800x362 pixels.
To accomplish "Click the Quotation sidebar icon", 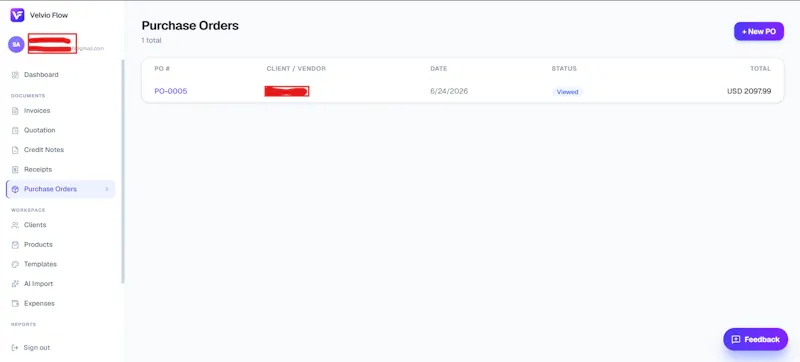I will click(15, 131).
